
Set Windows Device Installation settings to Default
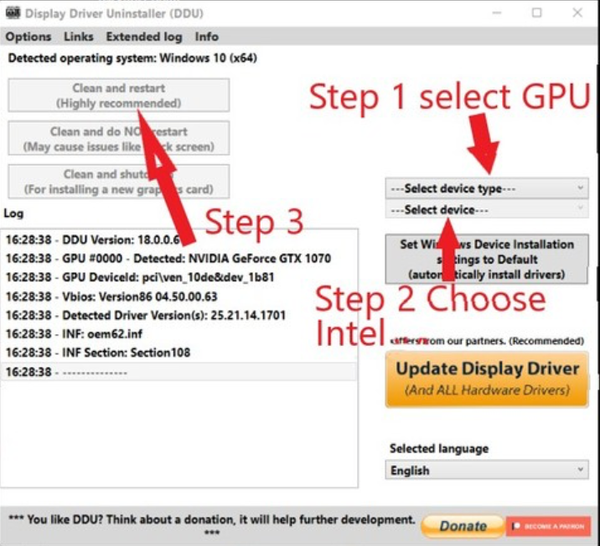click(x=486, y=259)
